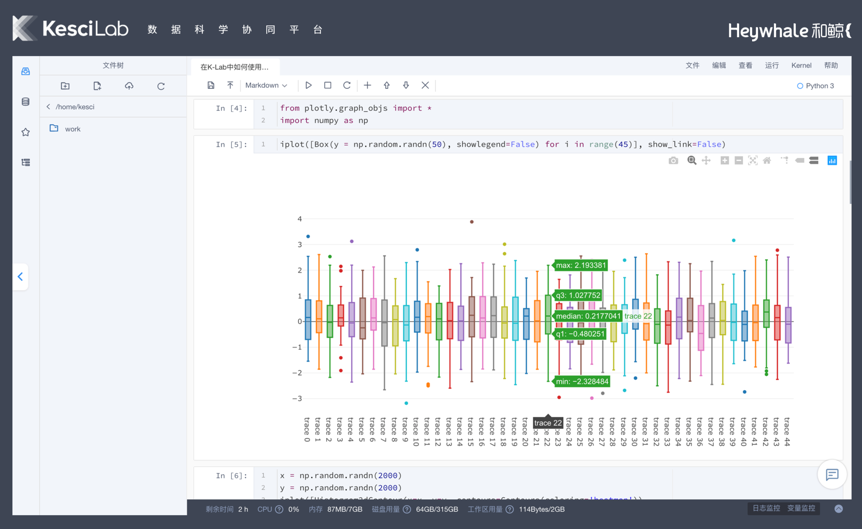Open 变量监控 variable monitor

click(801, 508)
